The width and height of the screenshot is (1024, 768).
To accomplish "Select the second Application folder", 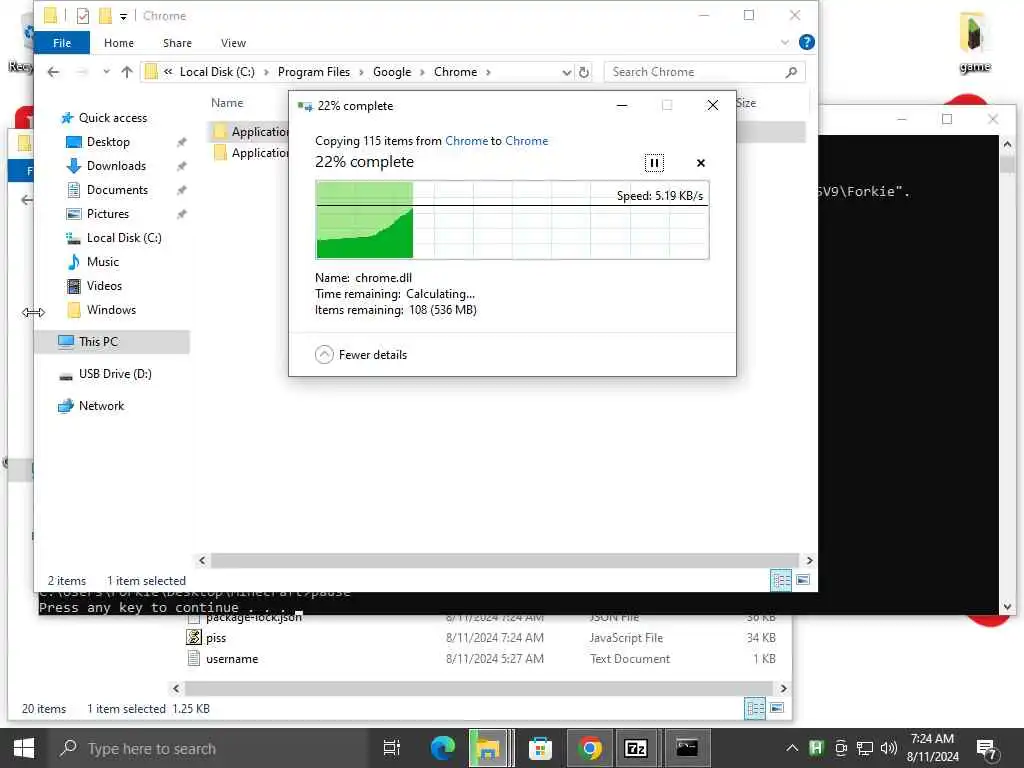I will 251,153.
